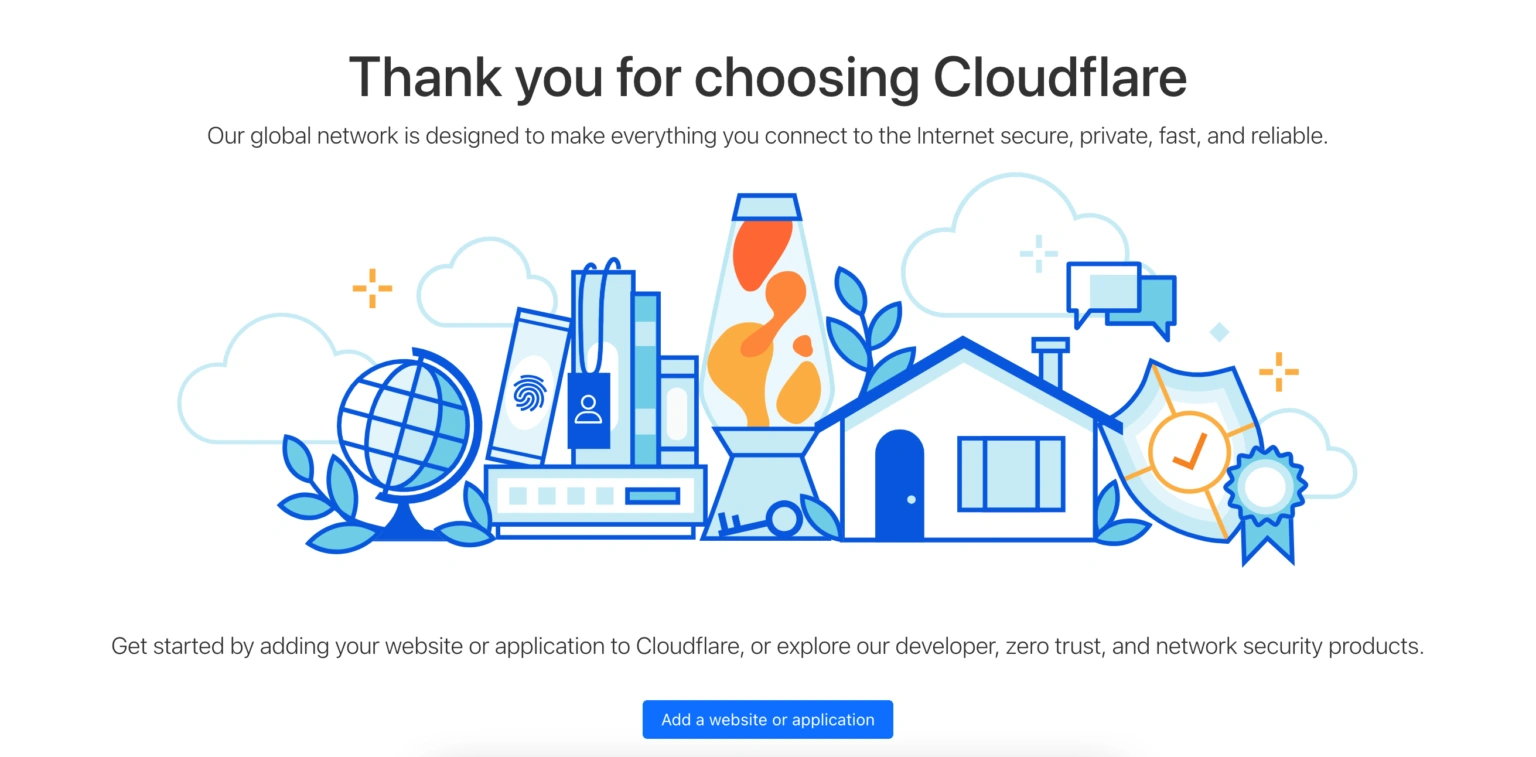Click the house window in the illustration
This screenshot has height=757, width=1536.
pos(1010,473)
